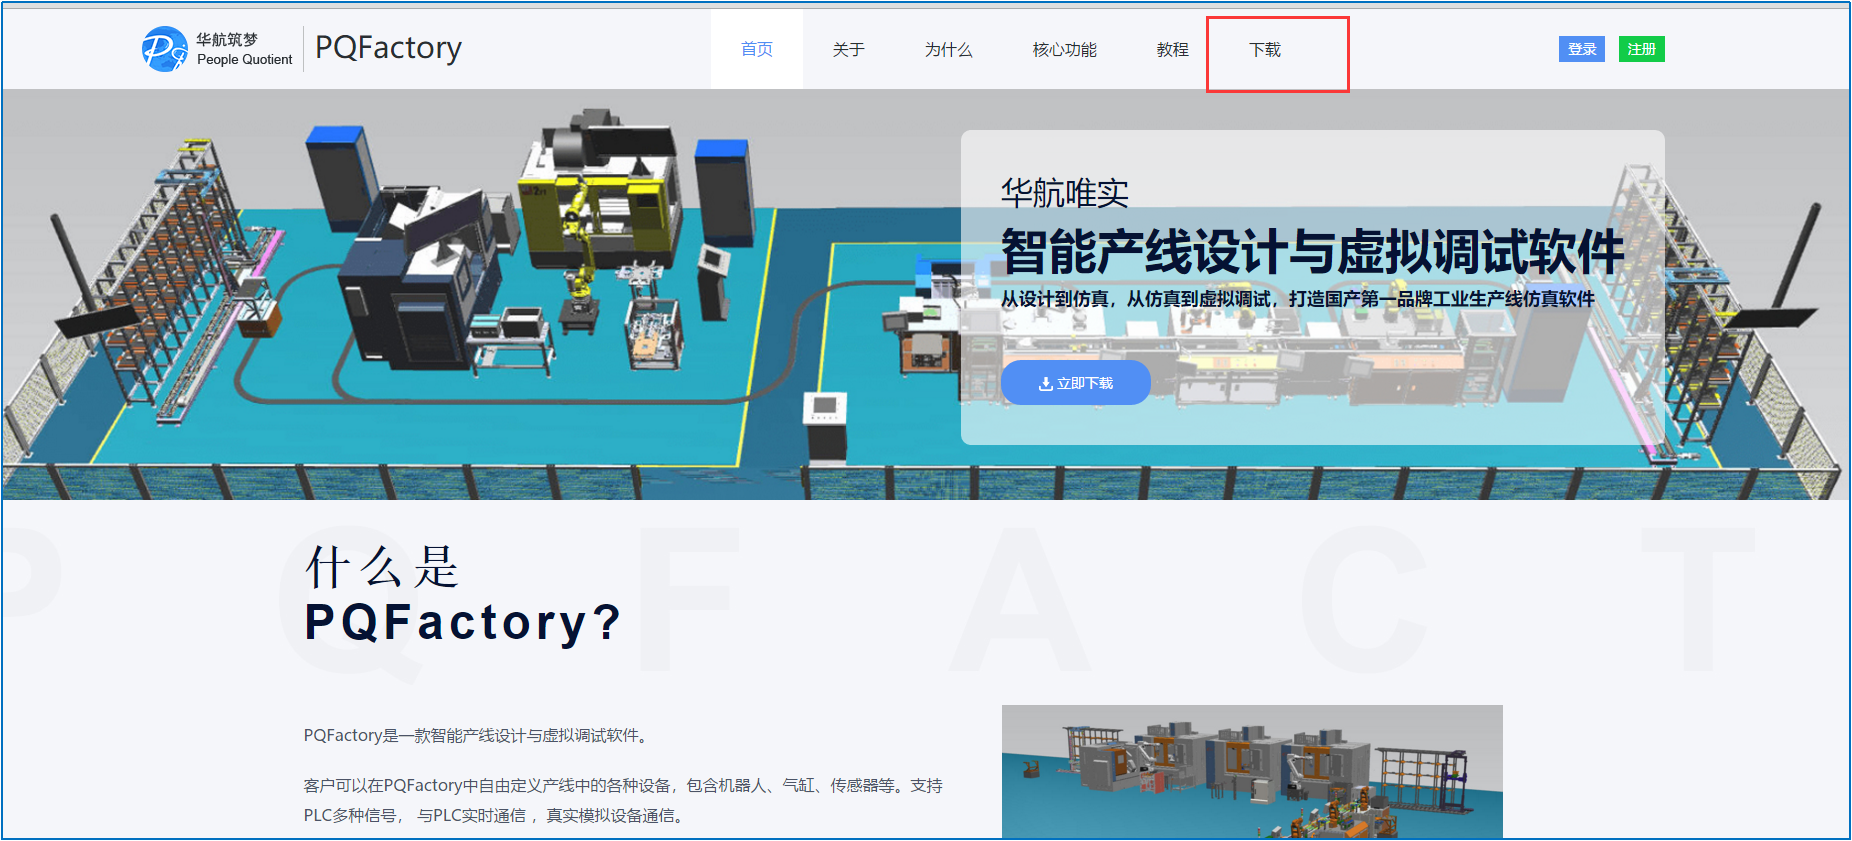This screenshot has width=1852, height=841.
Task: Select the 为什么 navigation item
Action: (948, 49)
